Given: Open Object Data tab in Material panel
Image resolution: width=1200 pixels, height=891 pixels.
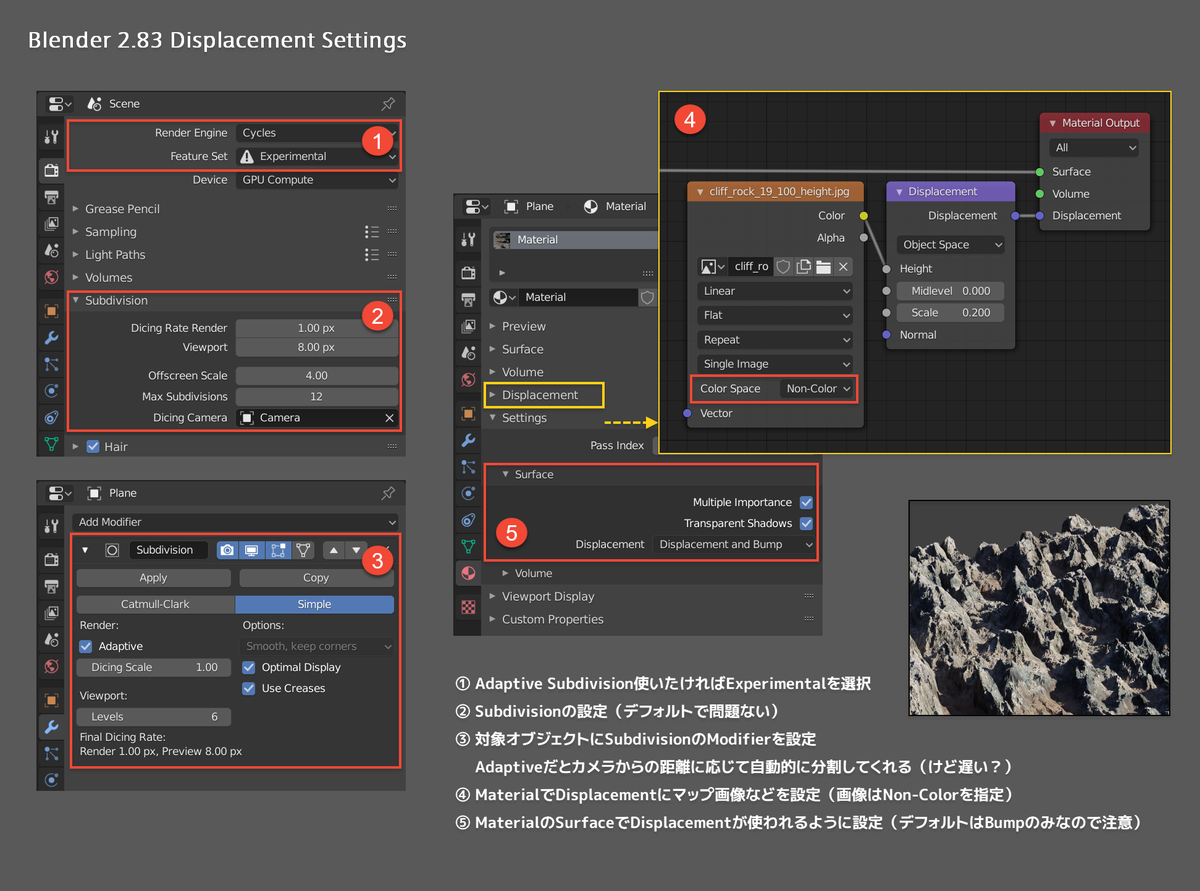Looking at the screenshot, I should tap(467, 545).
